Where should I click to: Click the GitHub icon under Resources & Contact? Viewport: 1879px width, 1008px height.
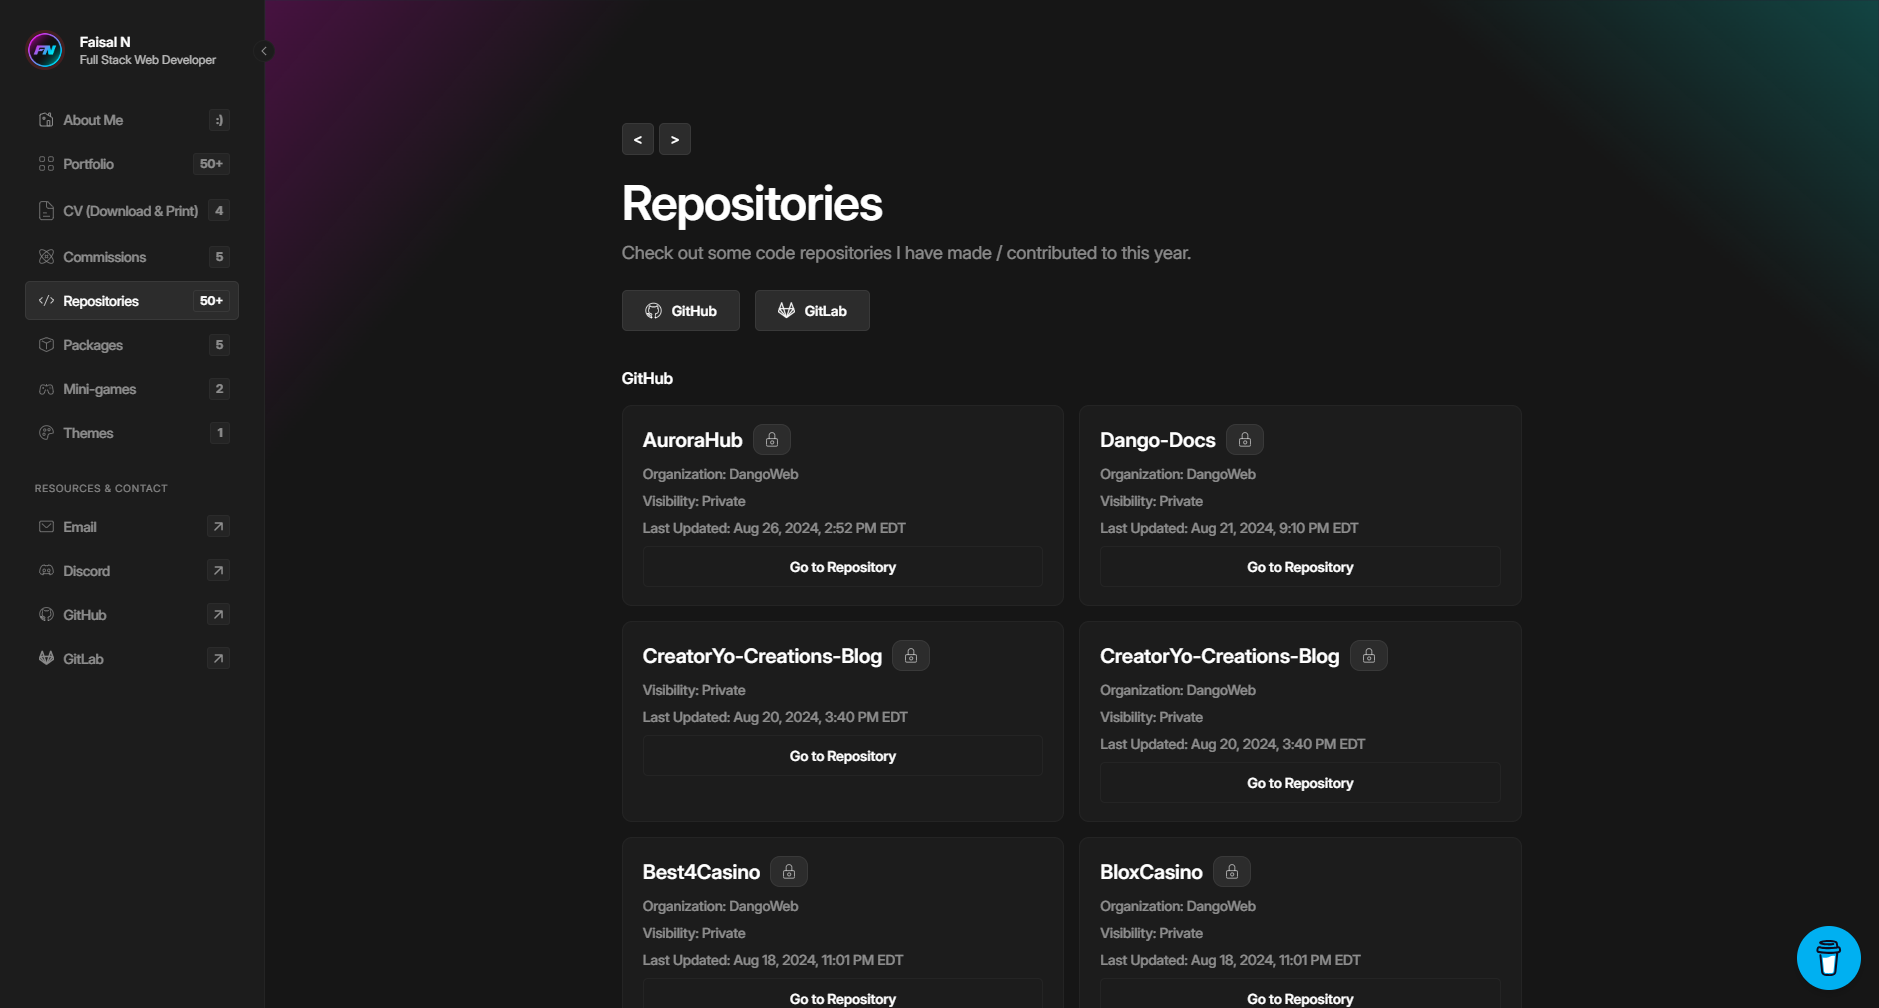pos(47,614)
